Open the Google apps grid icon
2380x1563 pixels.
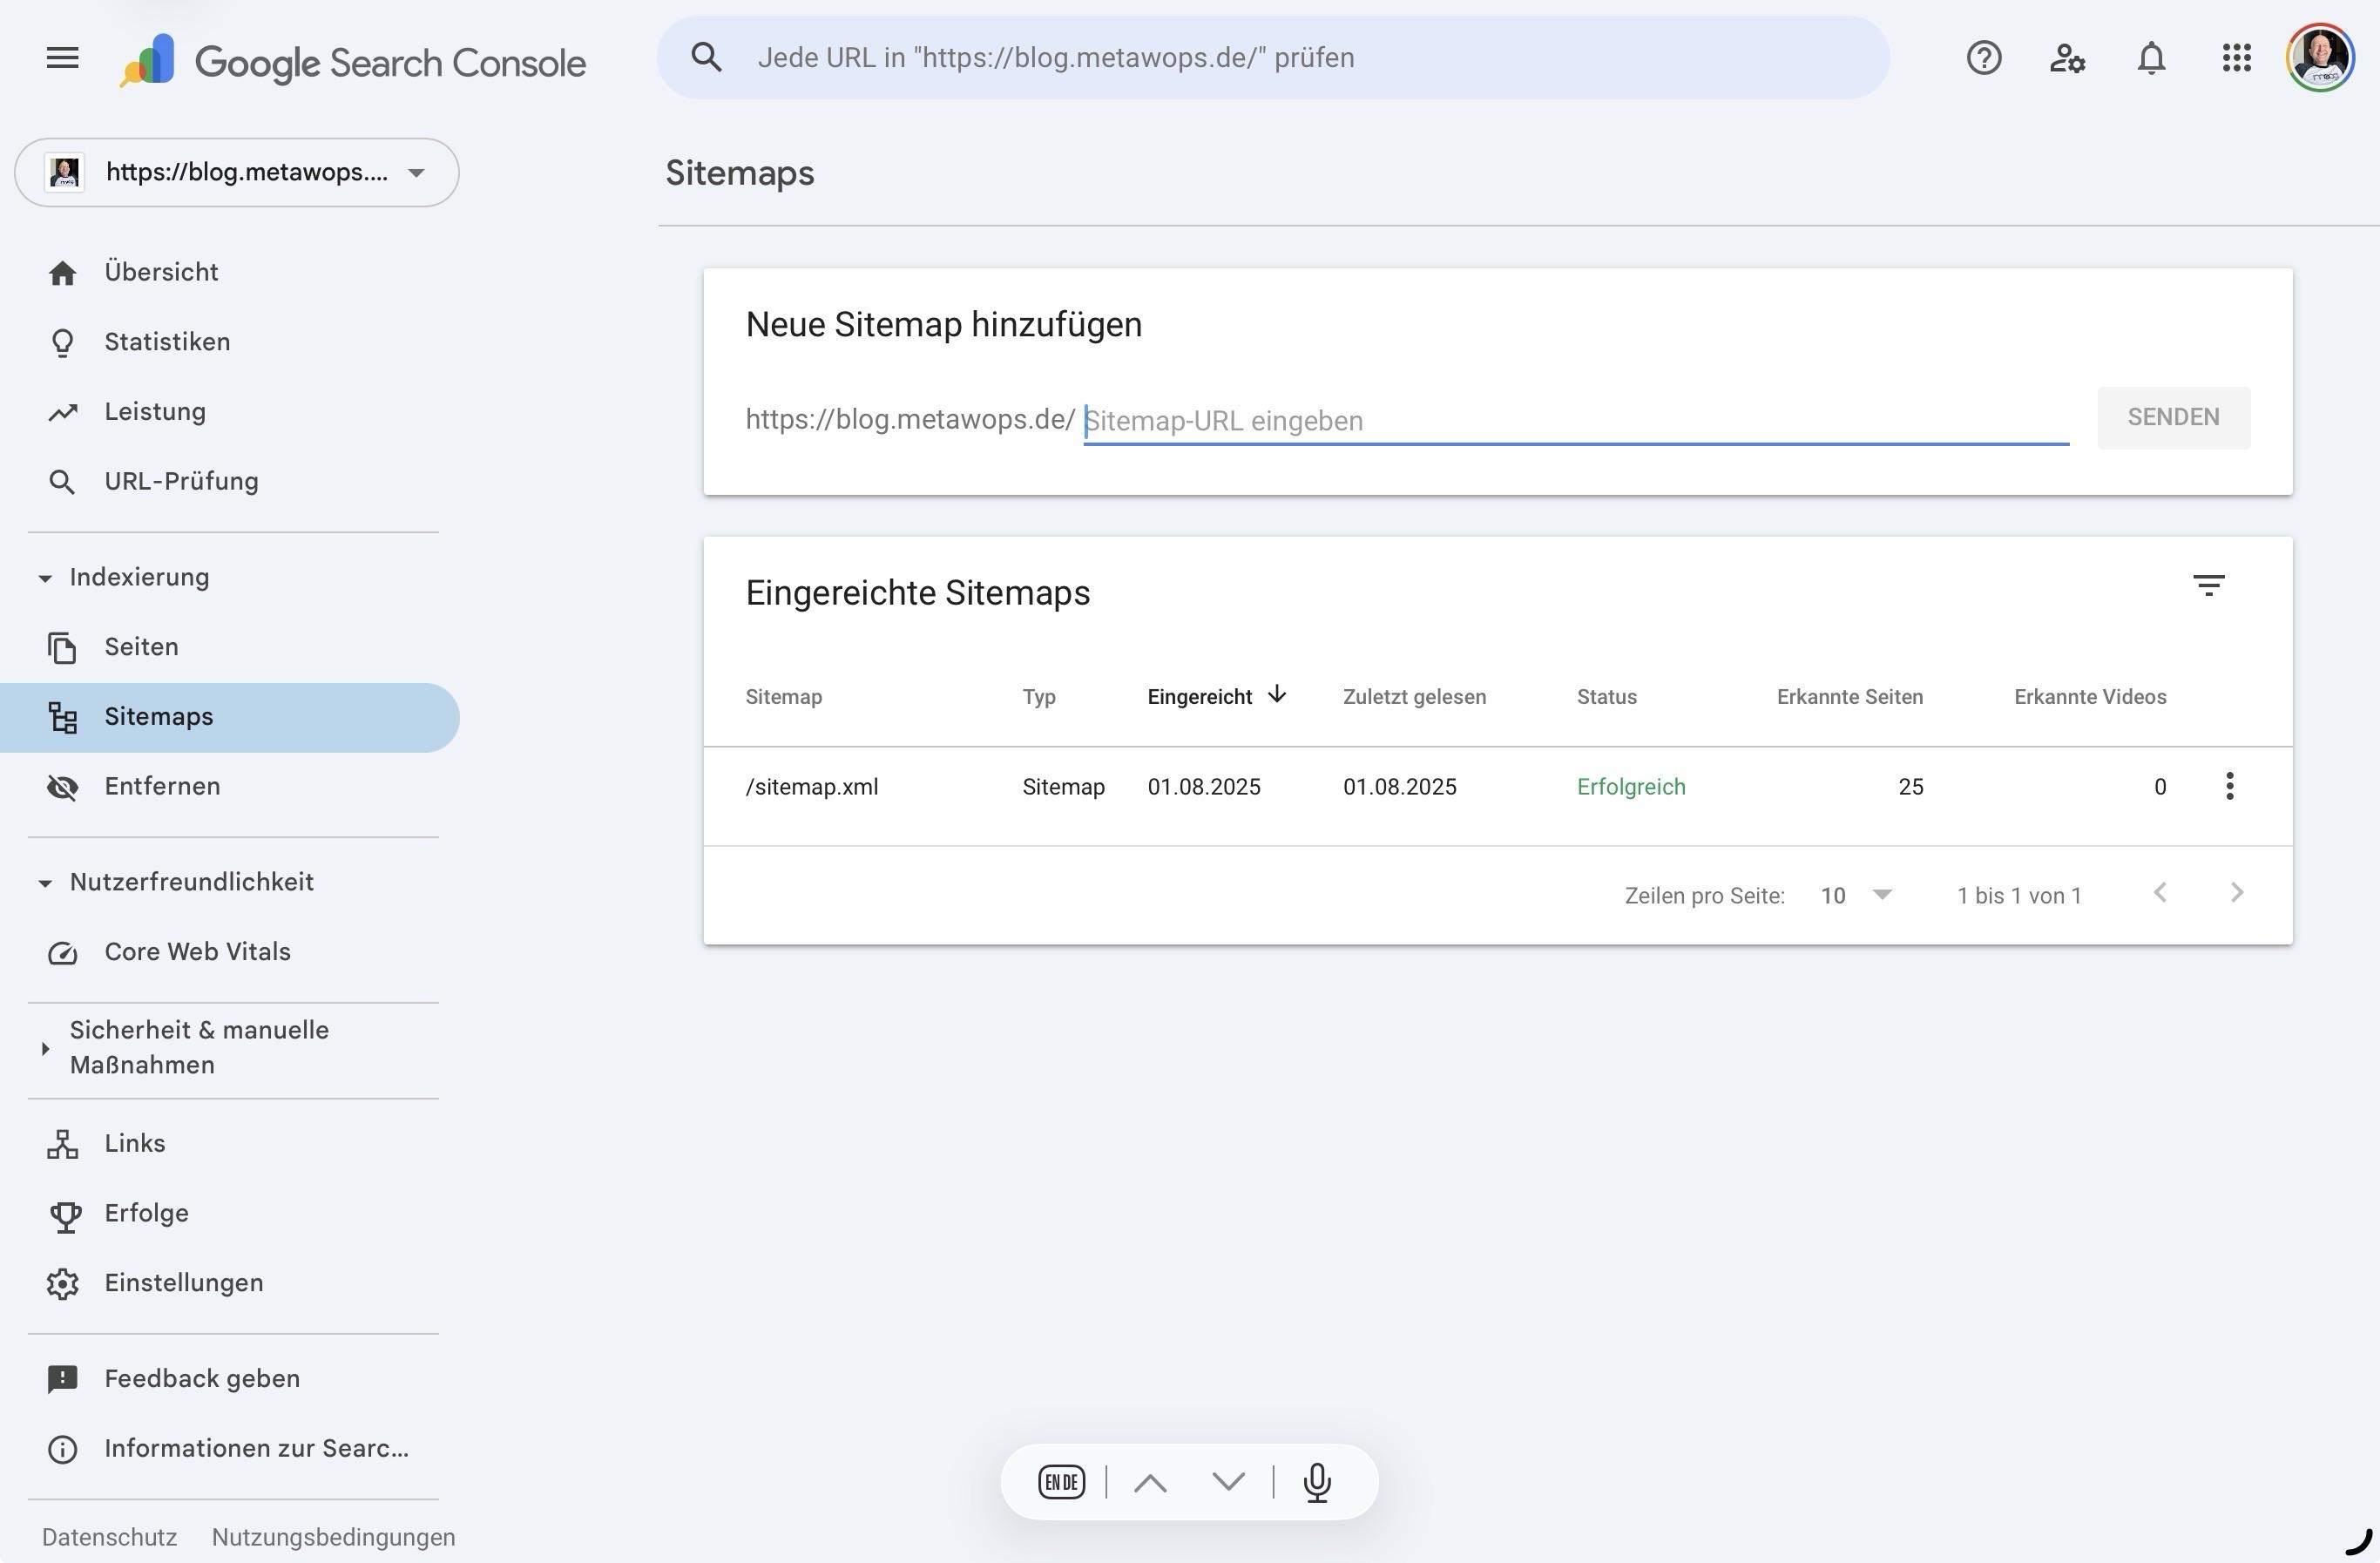tap(2236, 58)
